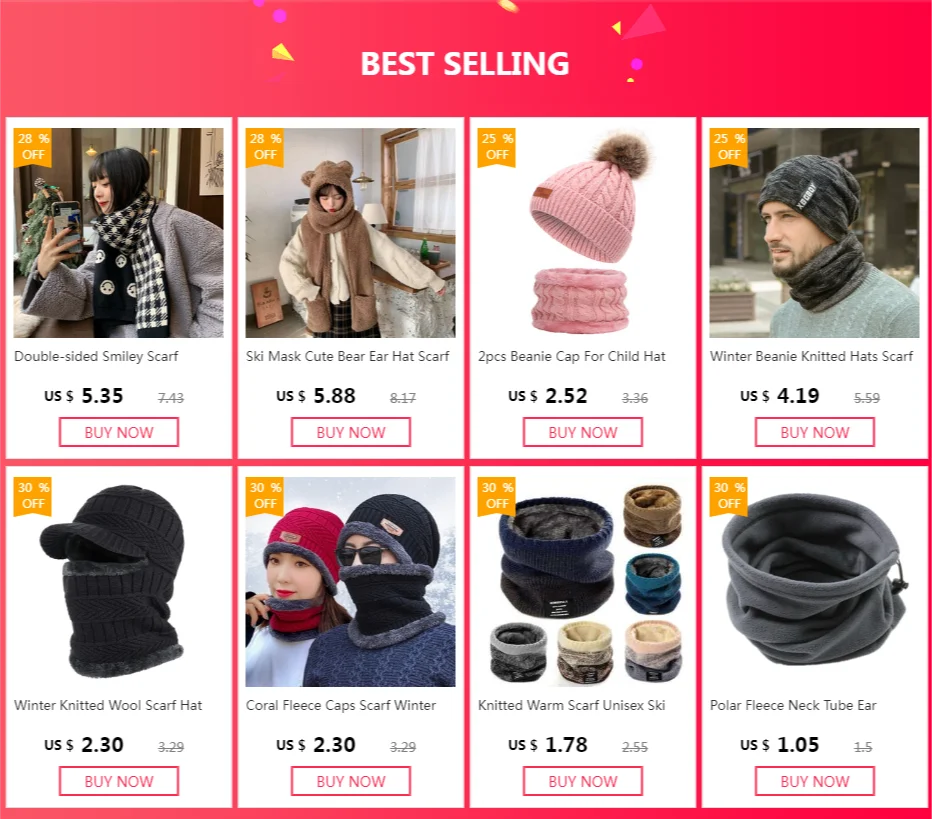Buy the Winter Beanie Knitted Hats Scarf
The width and height of the screenshot is (932, 819).
click(x=815, y=432)
